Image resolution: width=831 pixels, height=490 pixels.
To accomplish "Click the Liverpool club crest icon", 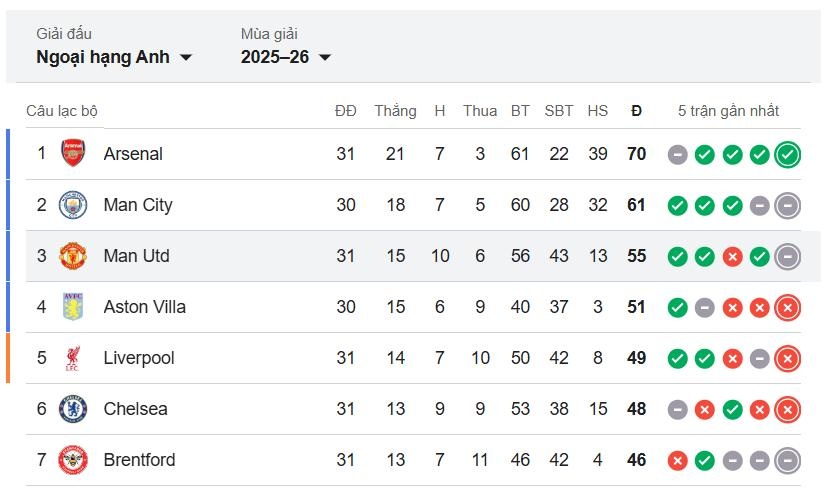I will 73,358.
